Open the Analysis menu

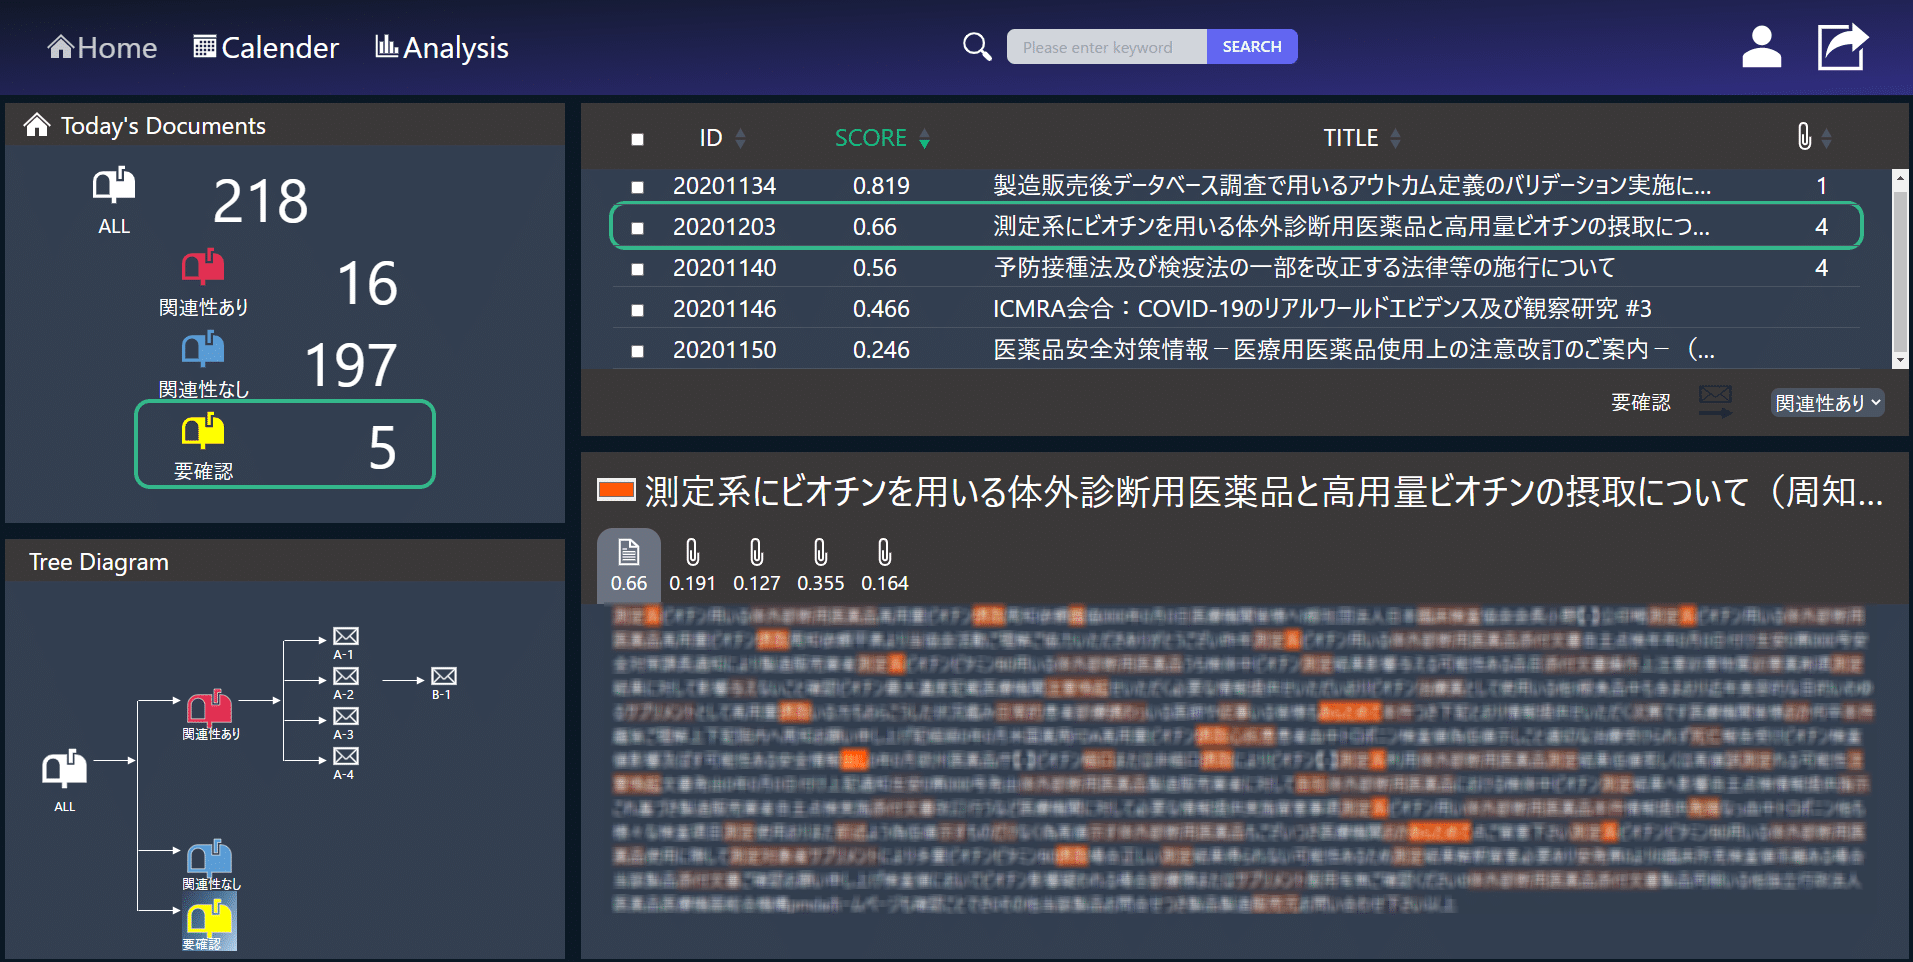click(441, 47)
